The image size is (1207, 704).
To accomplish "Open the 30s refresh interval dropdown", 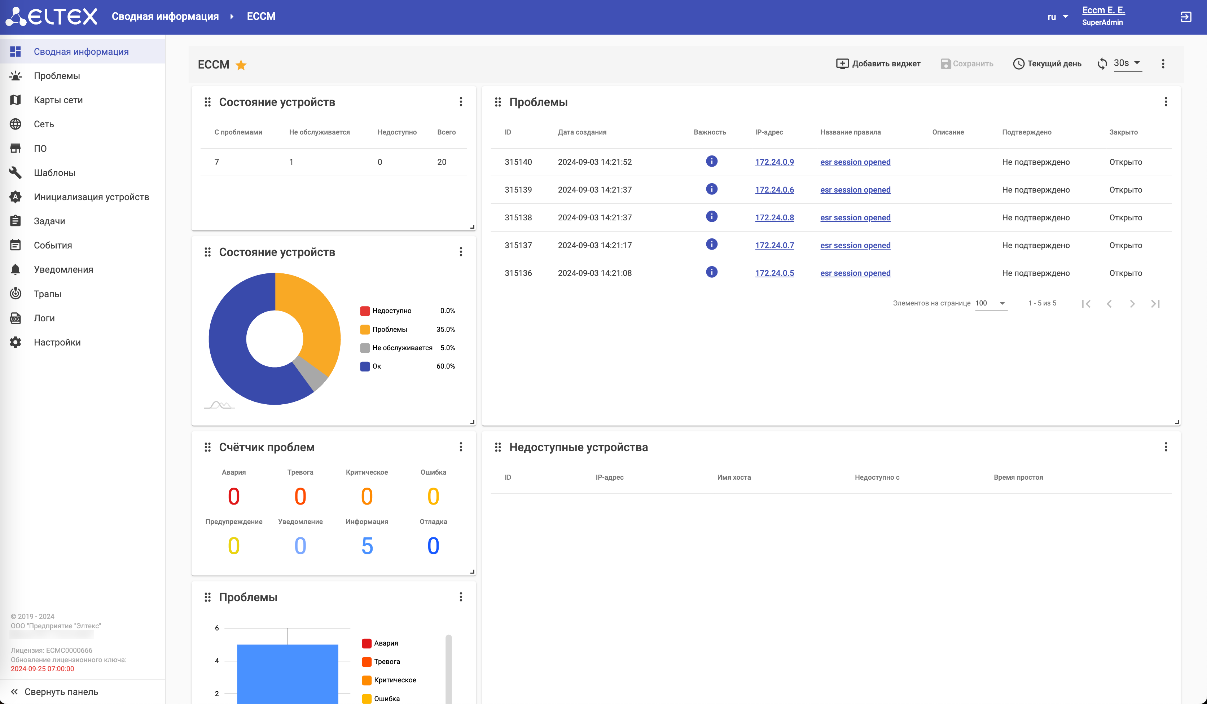I will tap(1128, 64).
